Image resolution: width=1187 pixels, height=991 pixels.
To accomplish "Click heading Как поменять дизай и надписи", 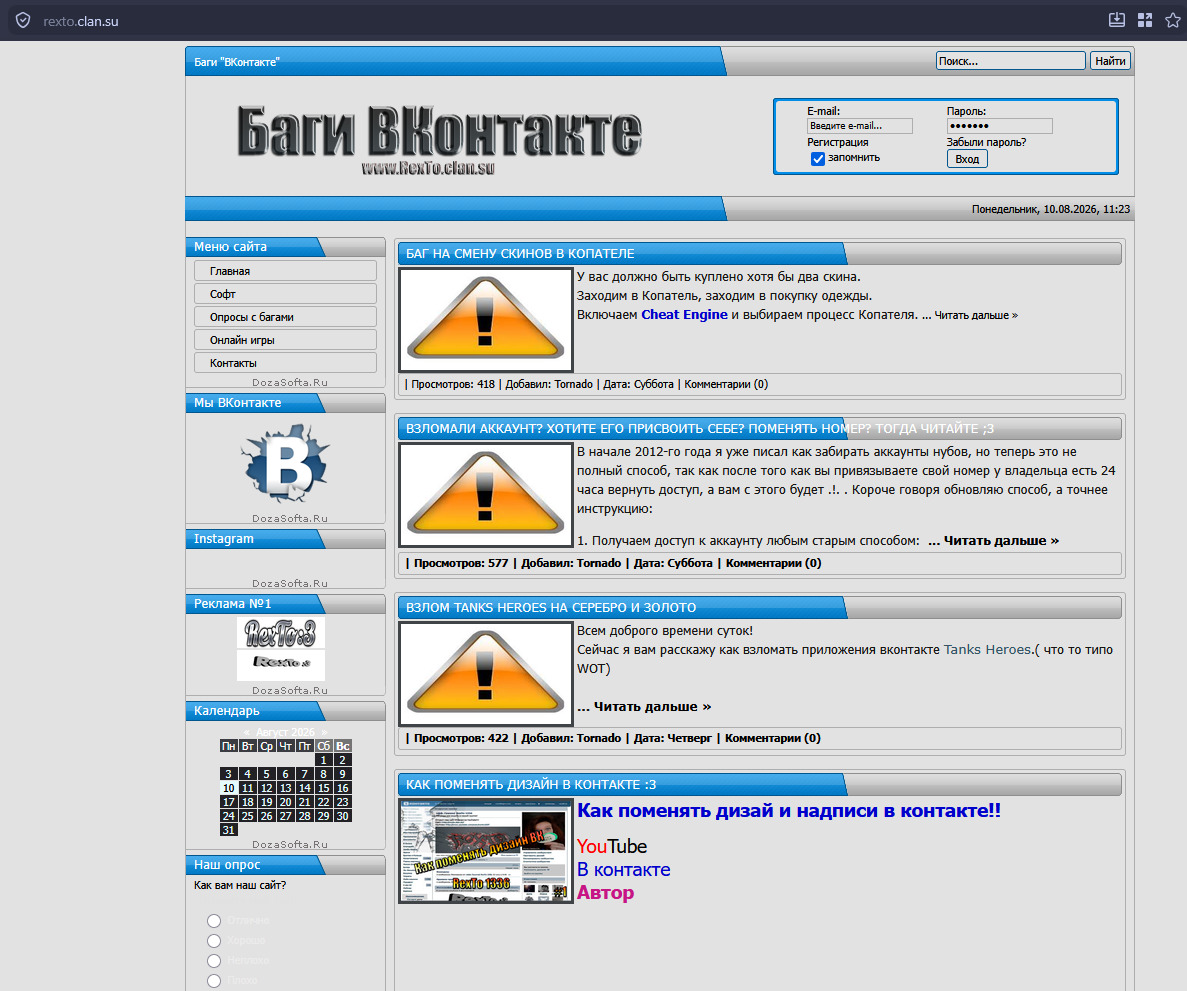I will point(789,811).
